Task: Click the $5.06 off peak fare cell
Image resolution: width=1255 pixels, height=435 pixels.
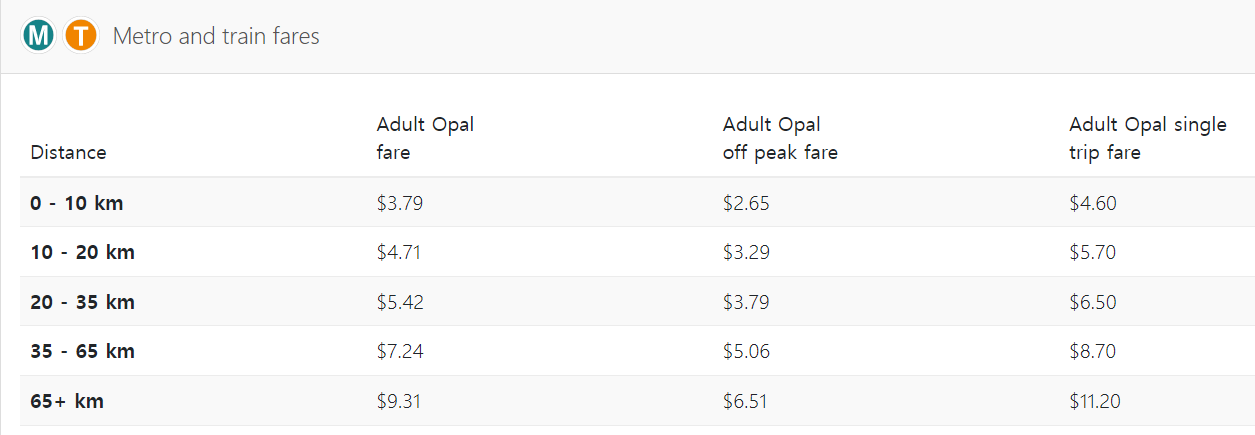Action: 746,352
